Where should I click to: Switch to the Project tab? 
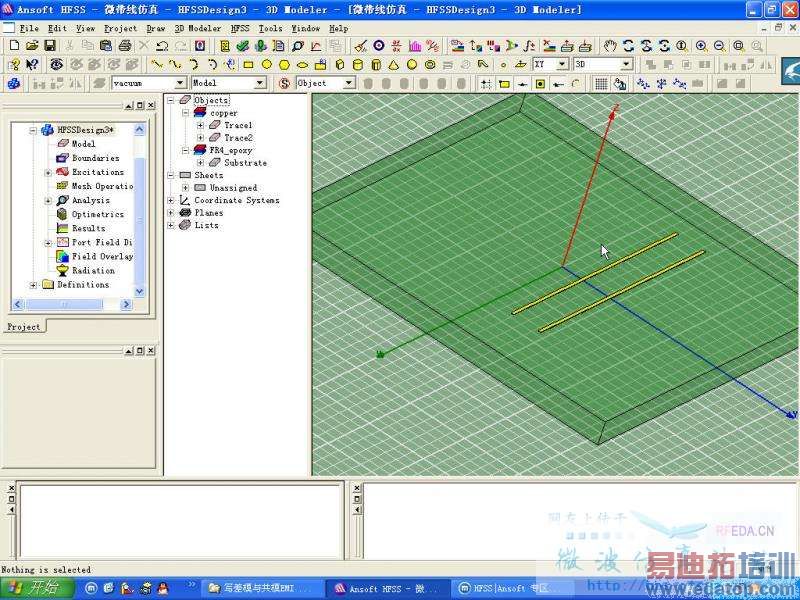tap(23, 327)
